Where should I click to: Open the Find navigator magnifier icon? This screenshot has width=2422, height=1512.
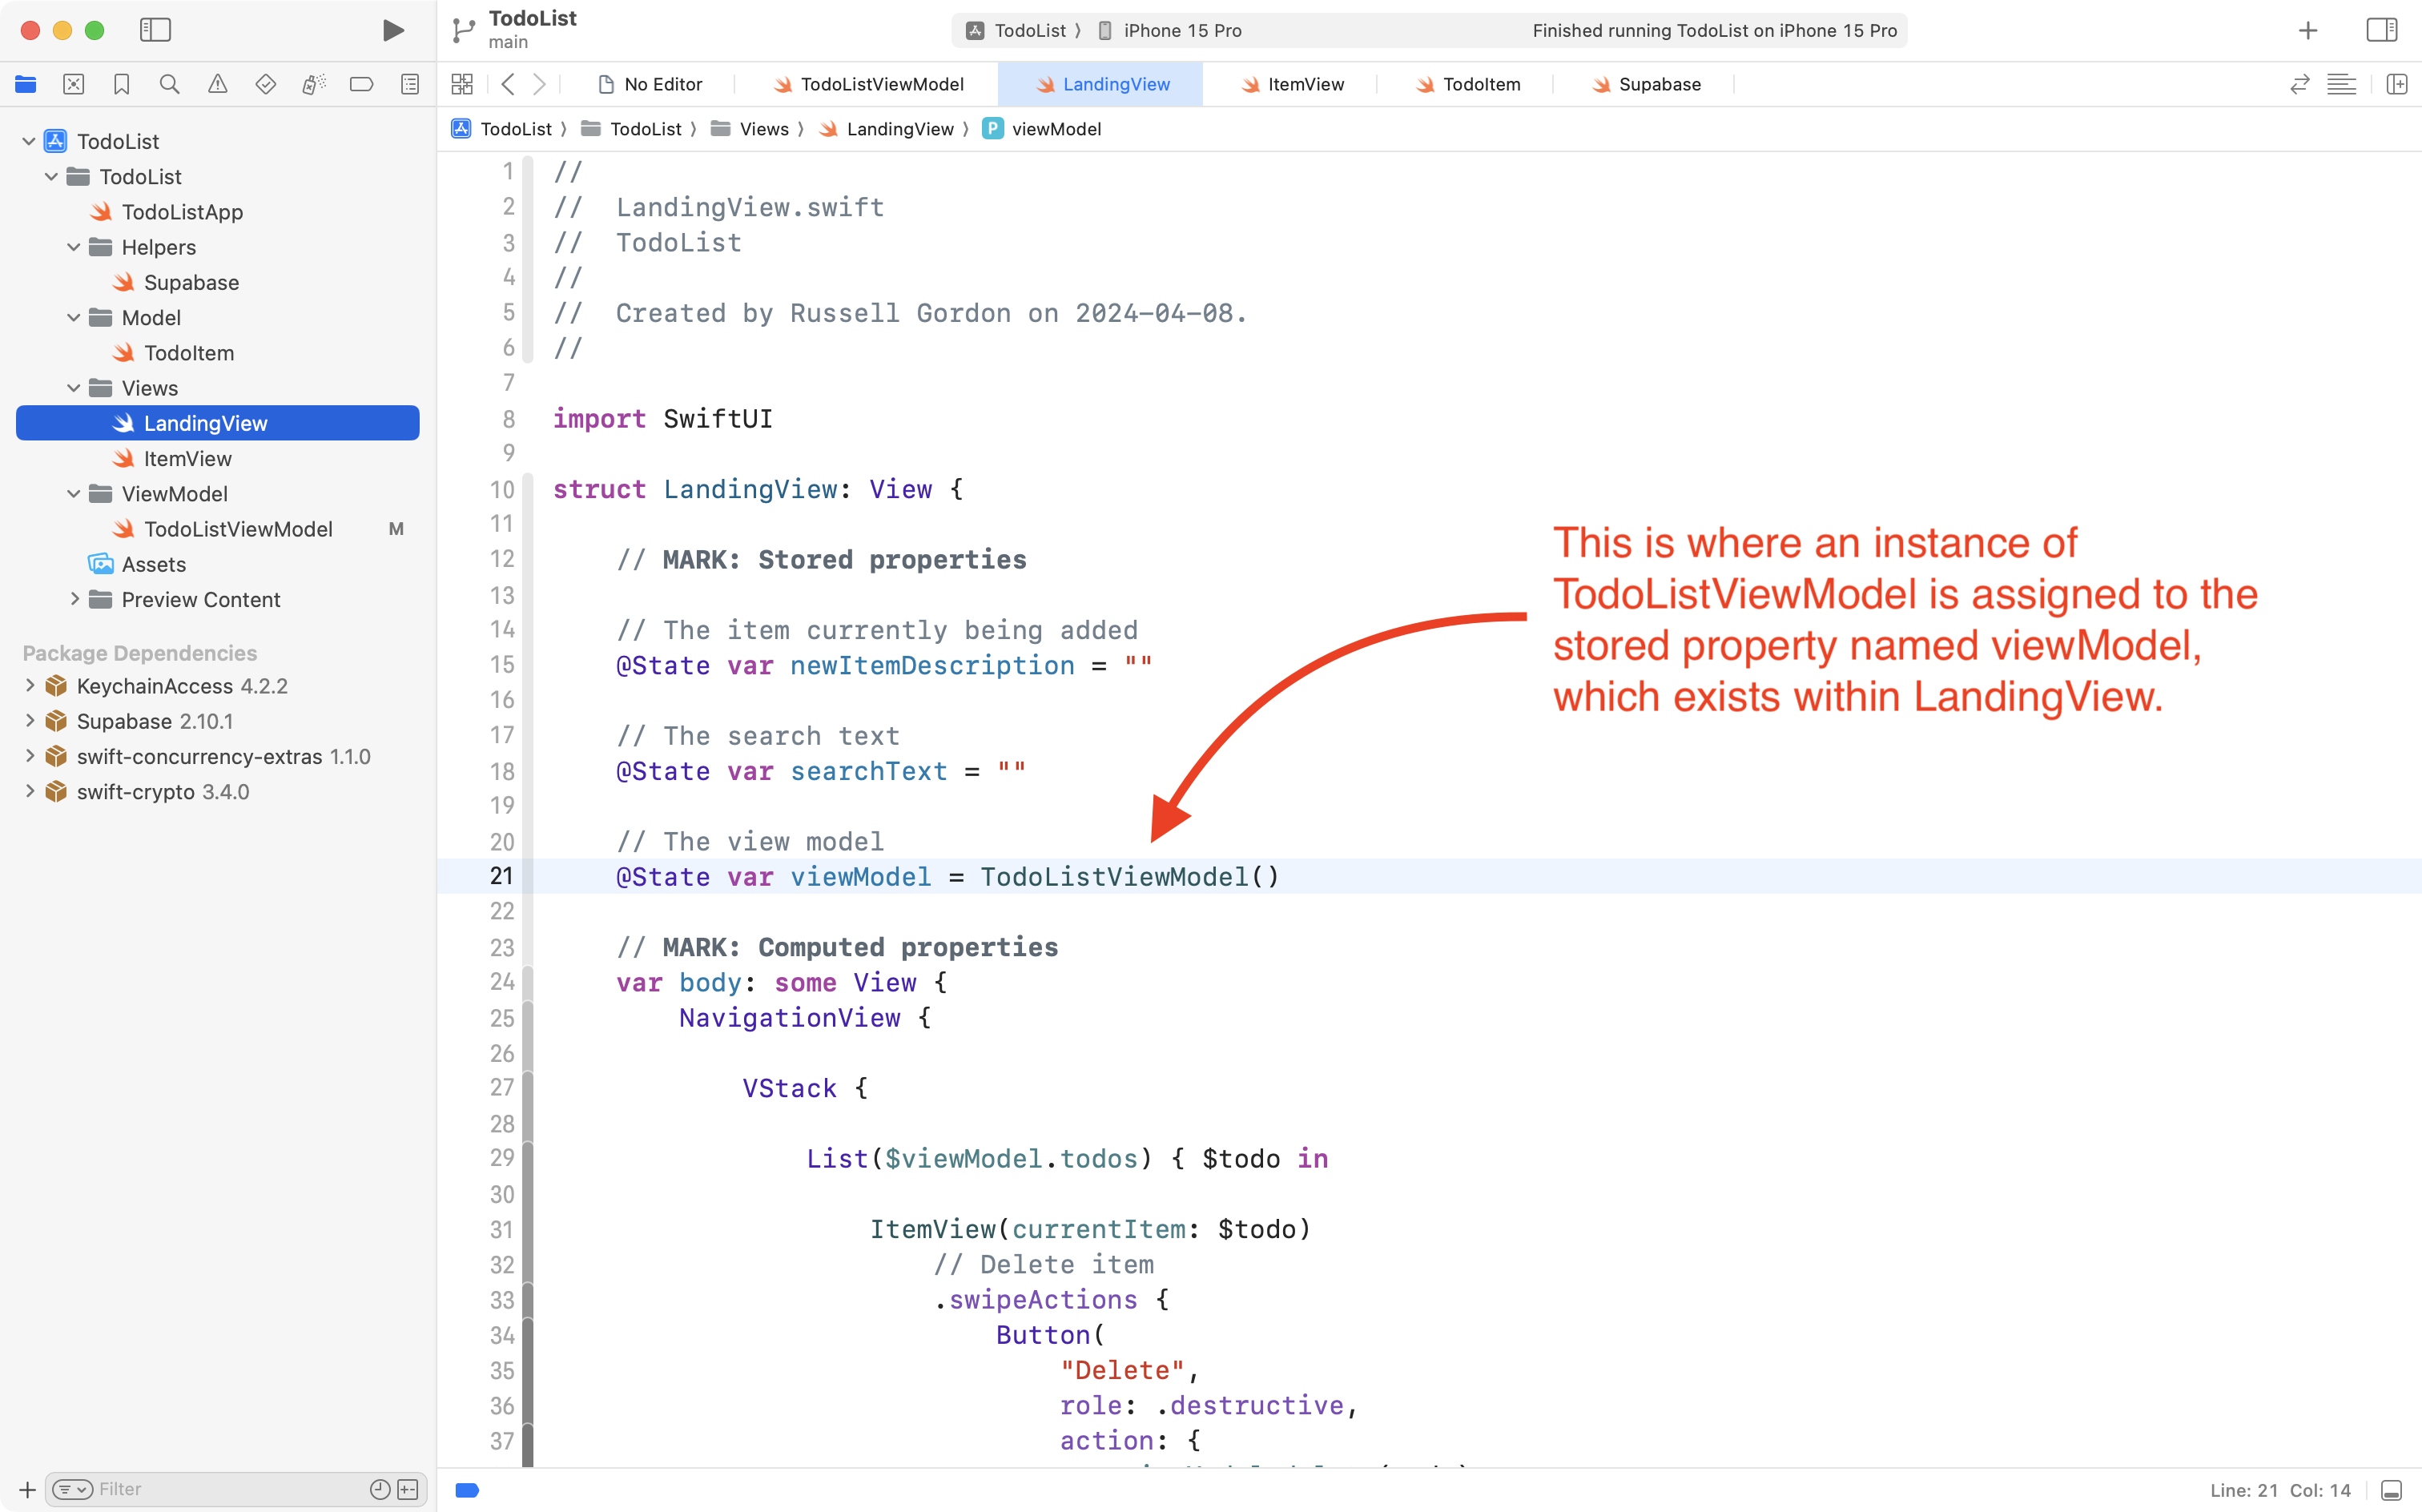pyautogui.click(x=169, y=84)
